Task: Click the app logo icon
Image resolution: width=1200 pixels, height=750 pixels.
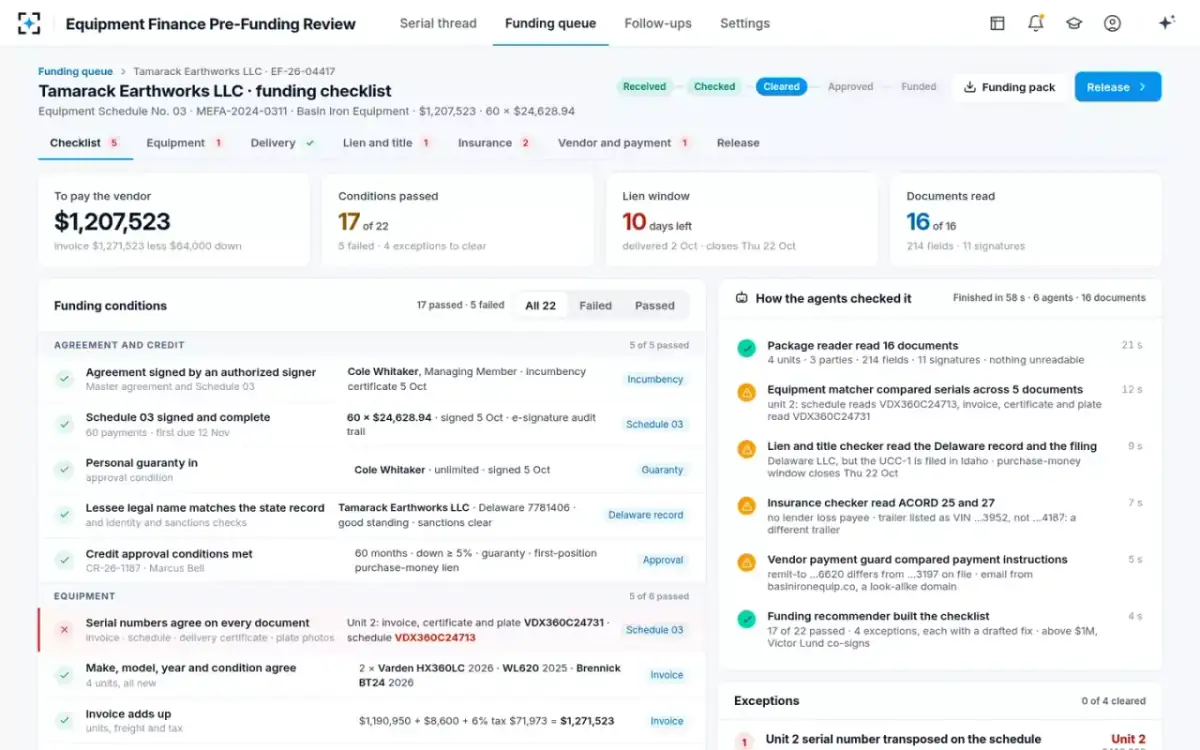Action: pyautogui.click(x=30, y=23)
